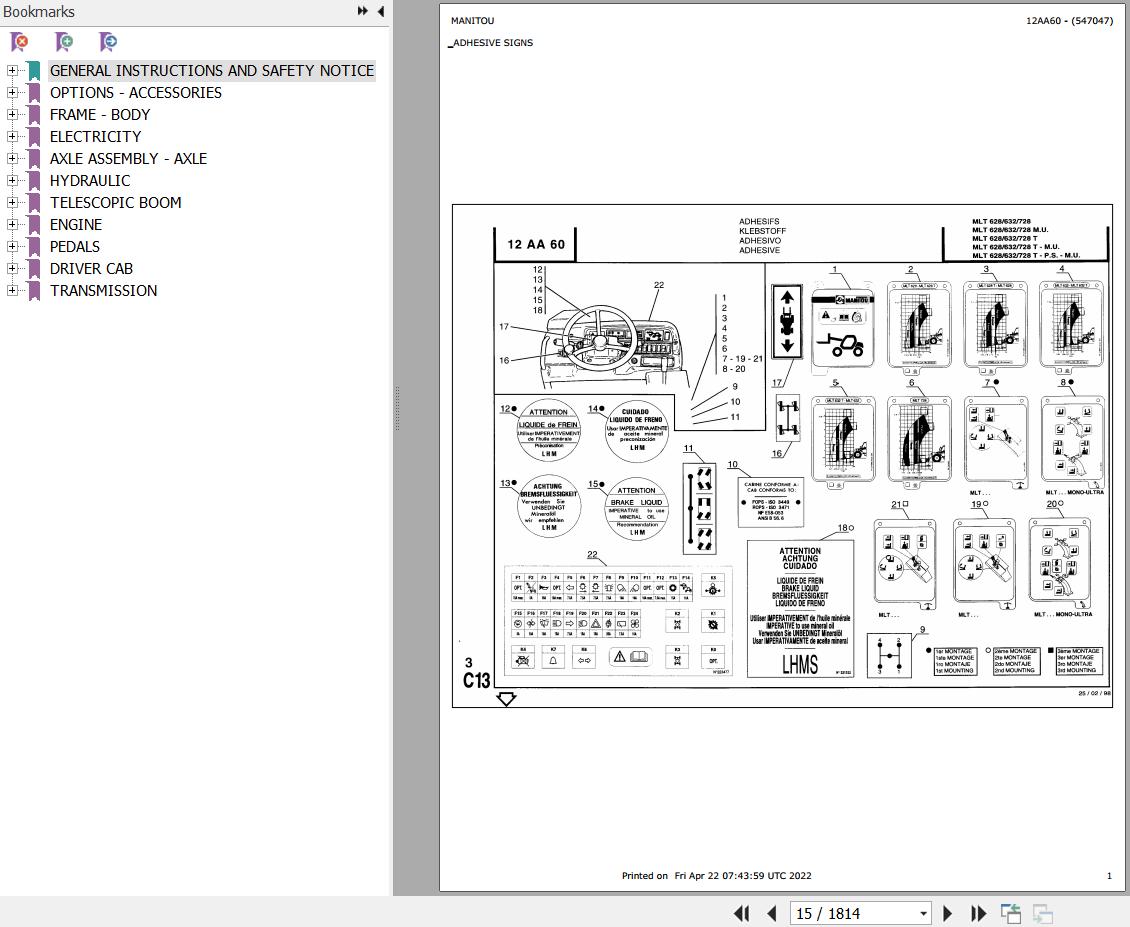Open AXLE ASSEMBLY - AXLE bookmark
The height and width of the screenshot is (927, 1130).
128,159
